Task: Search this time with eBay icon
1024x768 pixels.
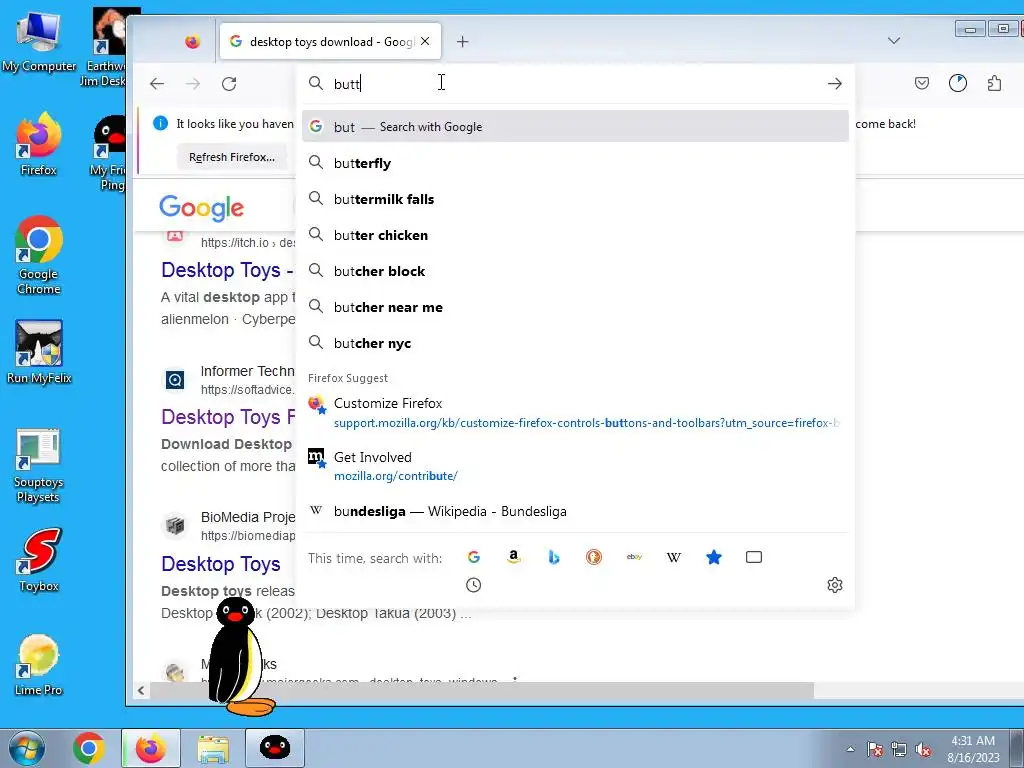Action: tap(633, 557)
